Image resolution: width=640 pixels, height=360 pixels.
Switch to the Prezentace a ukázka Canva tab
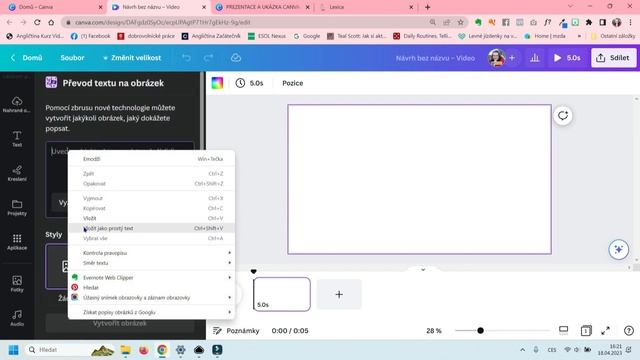(262, 7)
